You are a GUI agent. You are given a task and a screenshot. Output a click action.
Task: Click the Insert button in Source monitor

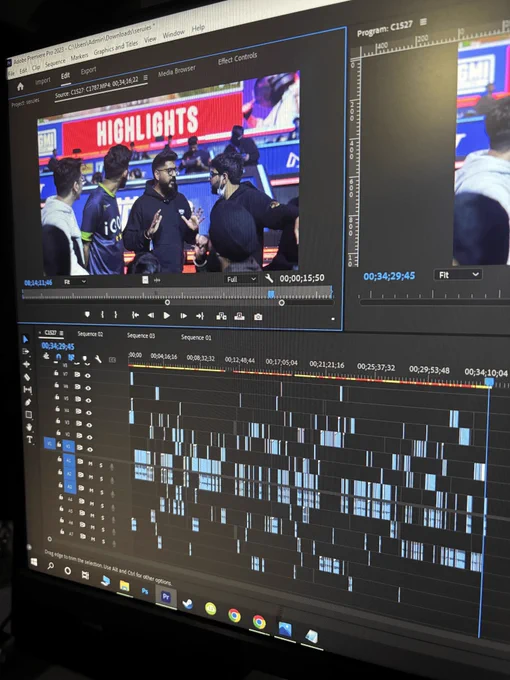pyautogui.click(x=221, y=316)
